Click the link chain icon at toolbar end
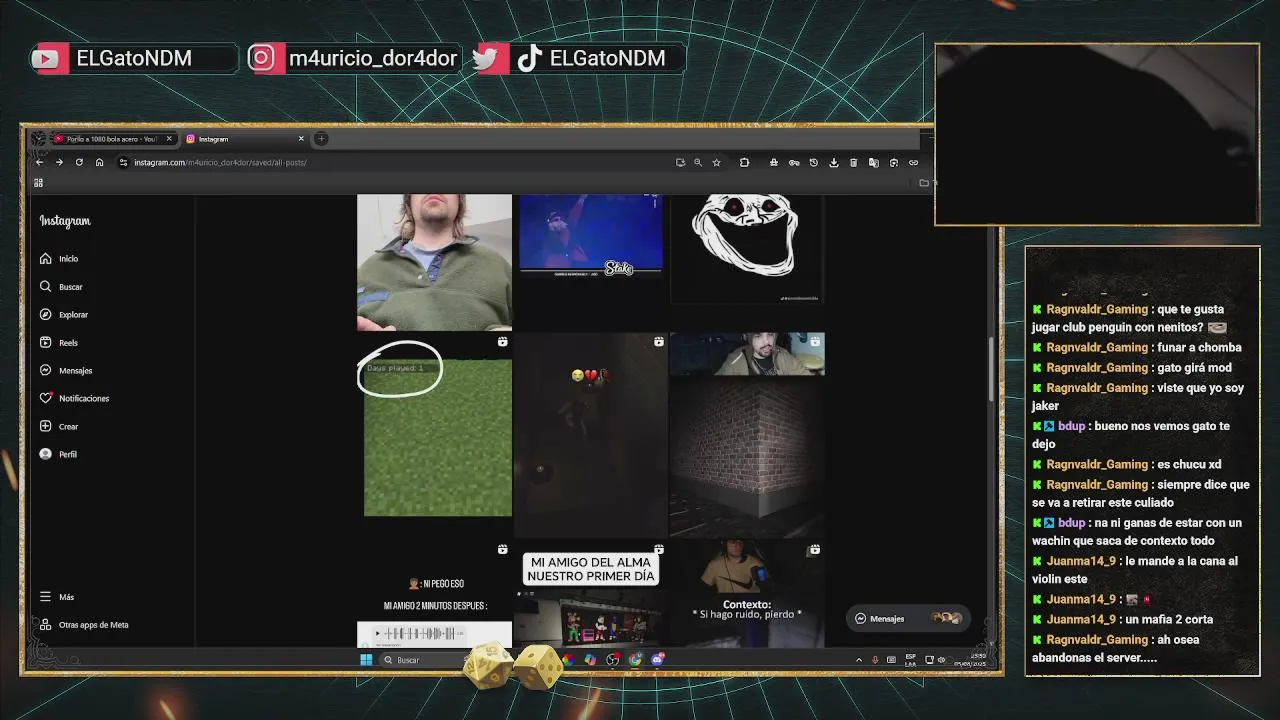The image size is (1280, 720). pos(913,162)
